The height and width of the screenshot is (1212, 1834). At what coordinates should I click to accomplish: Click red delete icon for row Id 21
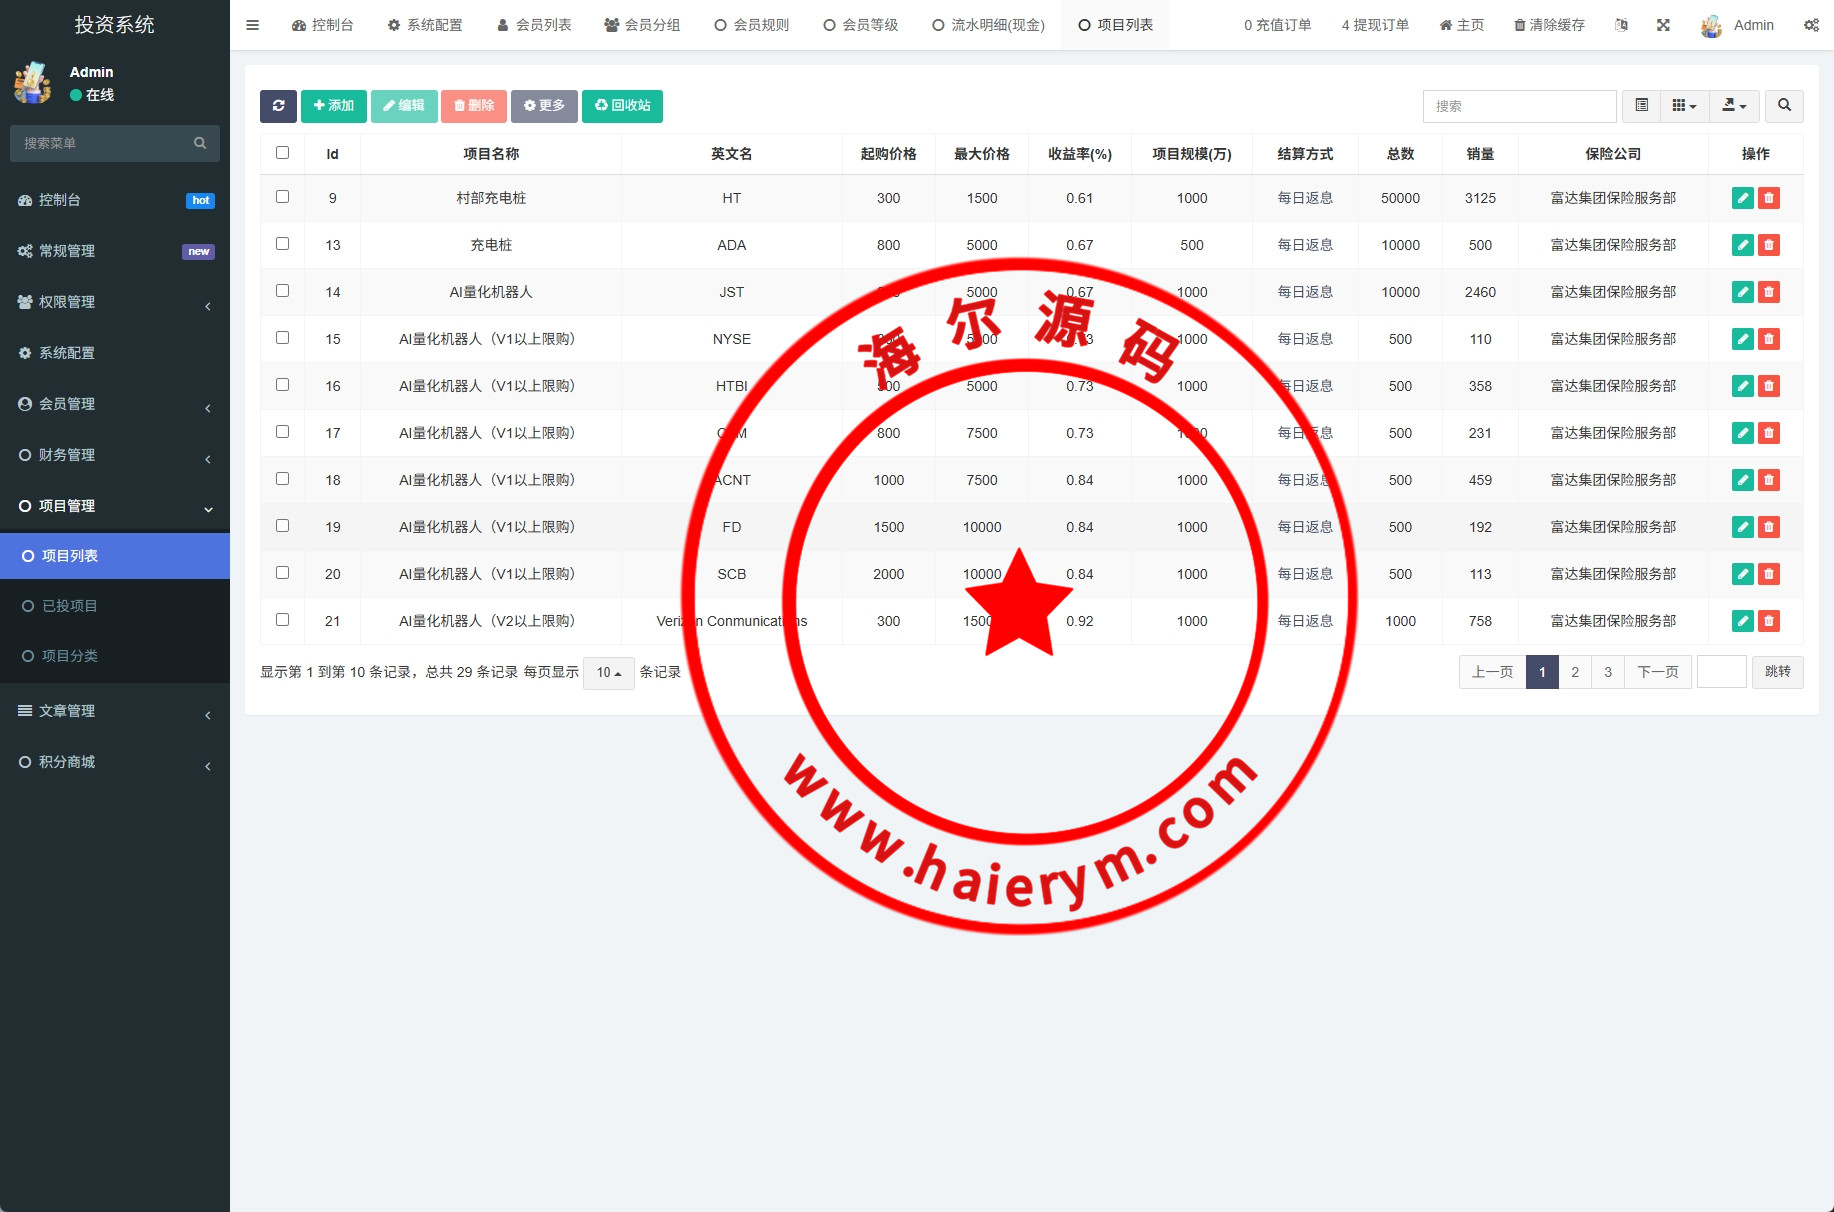click(x=1769, y=621)
